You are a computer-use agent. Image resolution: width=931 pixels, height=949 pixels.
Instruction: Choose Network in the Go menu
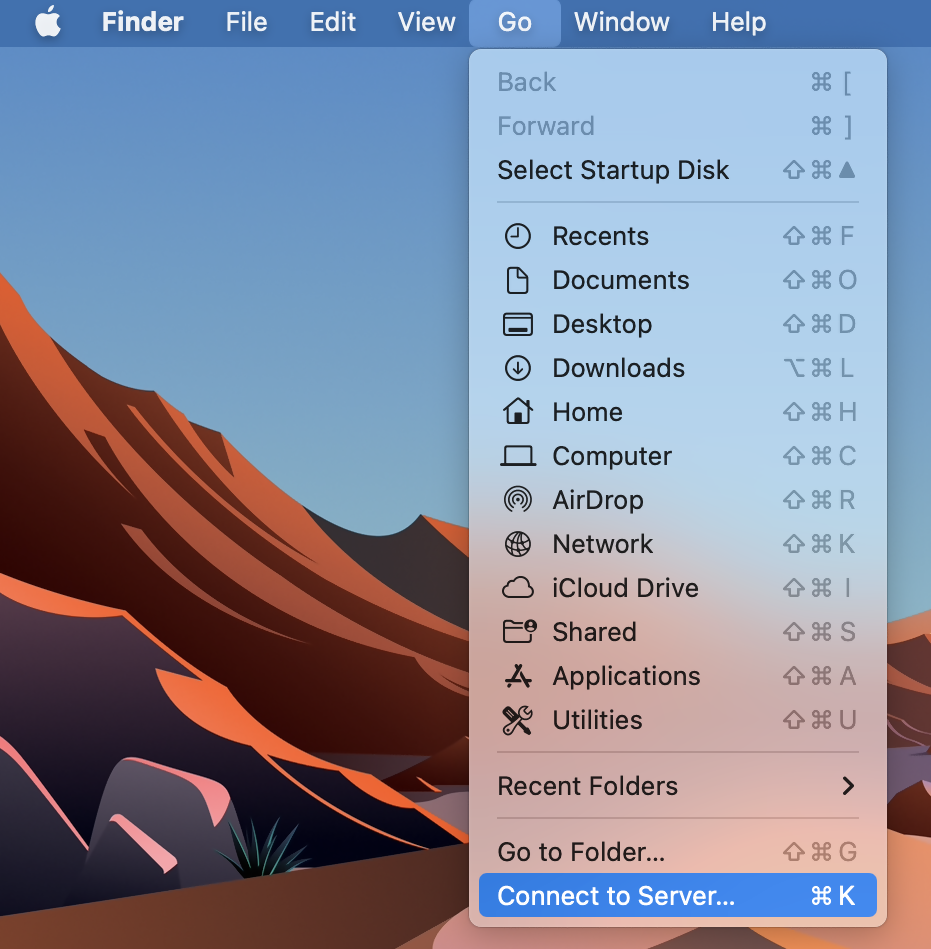[677, 544]
